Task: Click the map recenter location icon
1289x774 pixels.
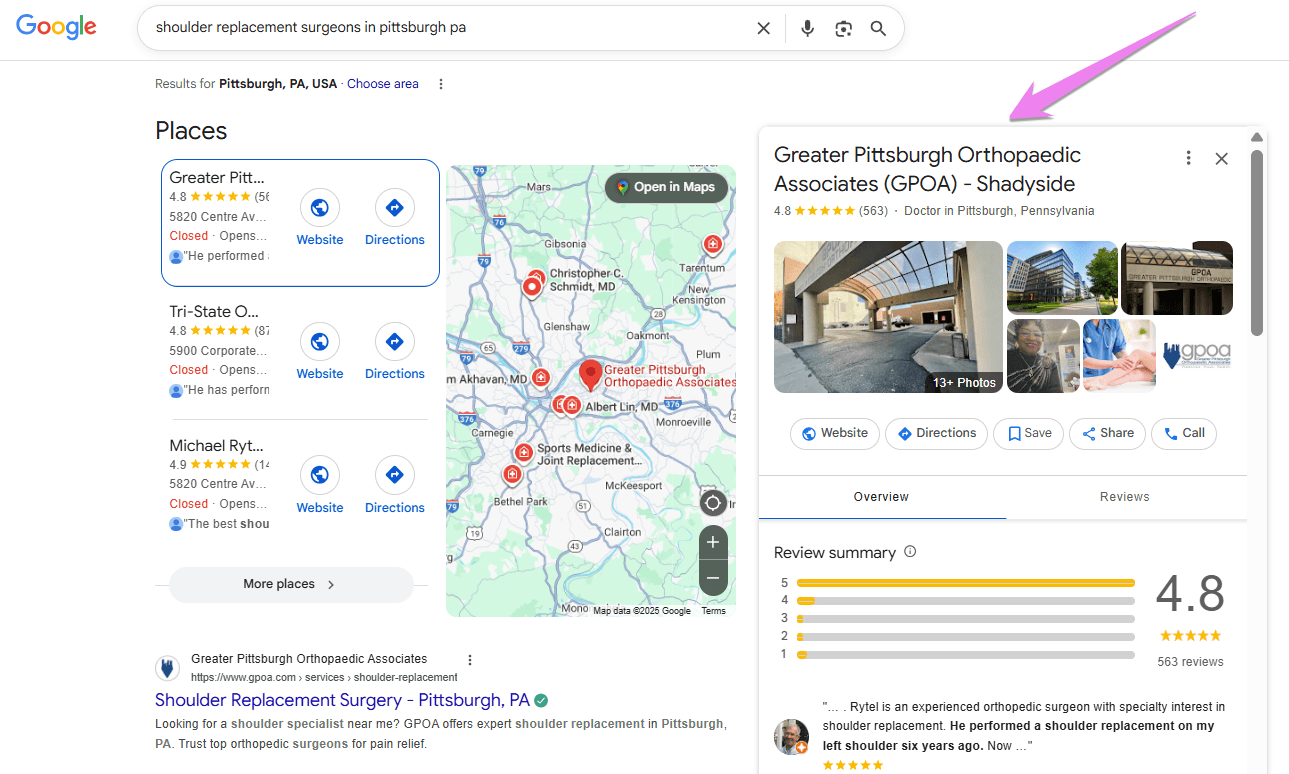Action: pos(712,502)
